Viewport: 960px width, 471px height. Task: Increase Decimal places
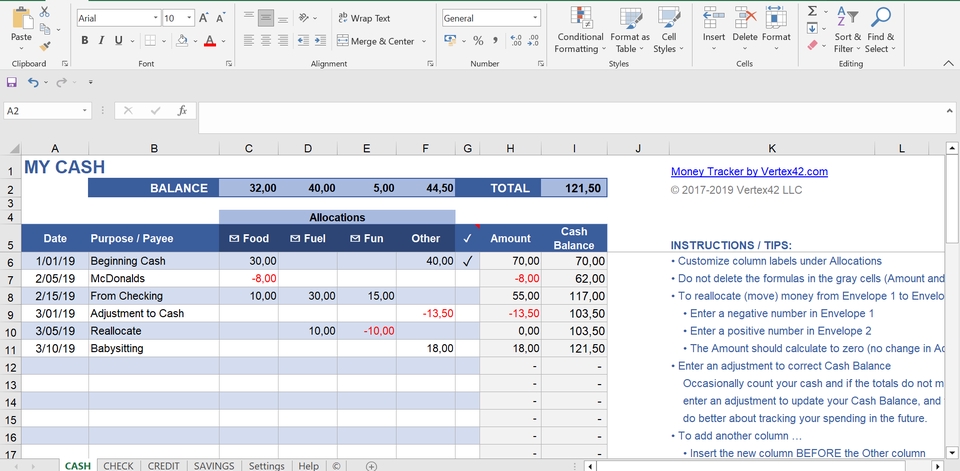pos(516,41)
